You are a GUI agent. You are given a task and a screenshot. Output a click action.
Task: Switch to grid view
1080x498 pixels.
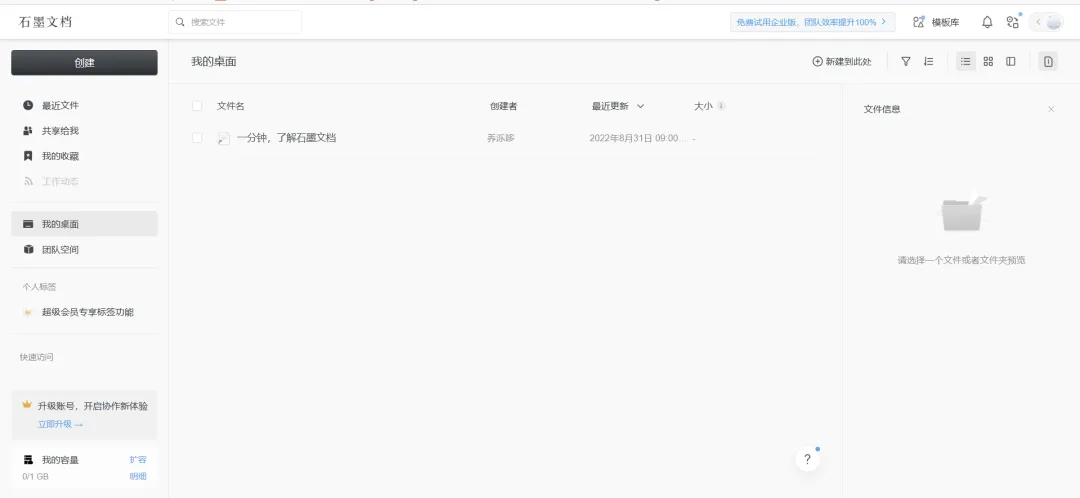(988, 61)
